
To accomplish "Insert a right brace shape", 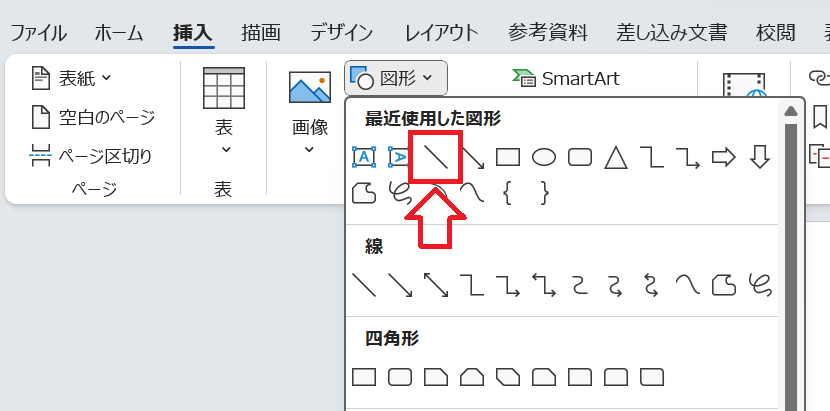I will coord(544,193).
